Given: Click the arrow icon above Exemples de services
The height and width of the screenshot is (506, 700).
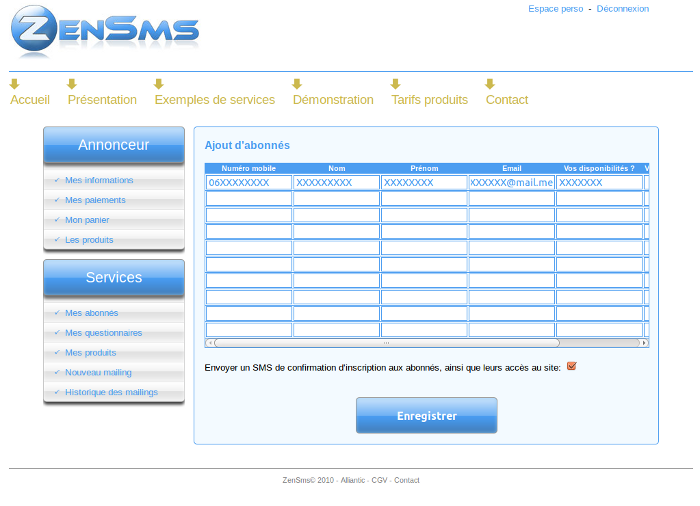Looking at the screenshot, I should tap(159, 84).
